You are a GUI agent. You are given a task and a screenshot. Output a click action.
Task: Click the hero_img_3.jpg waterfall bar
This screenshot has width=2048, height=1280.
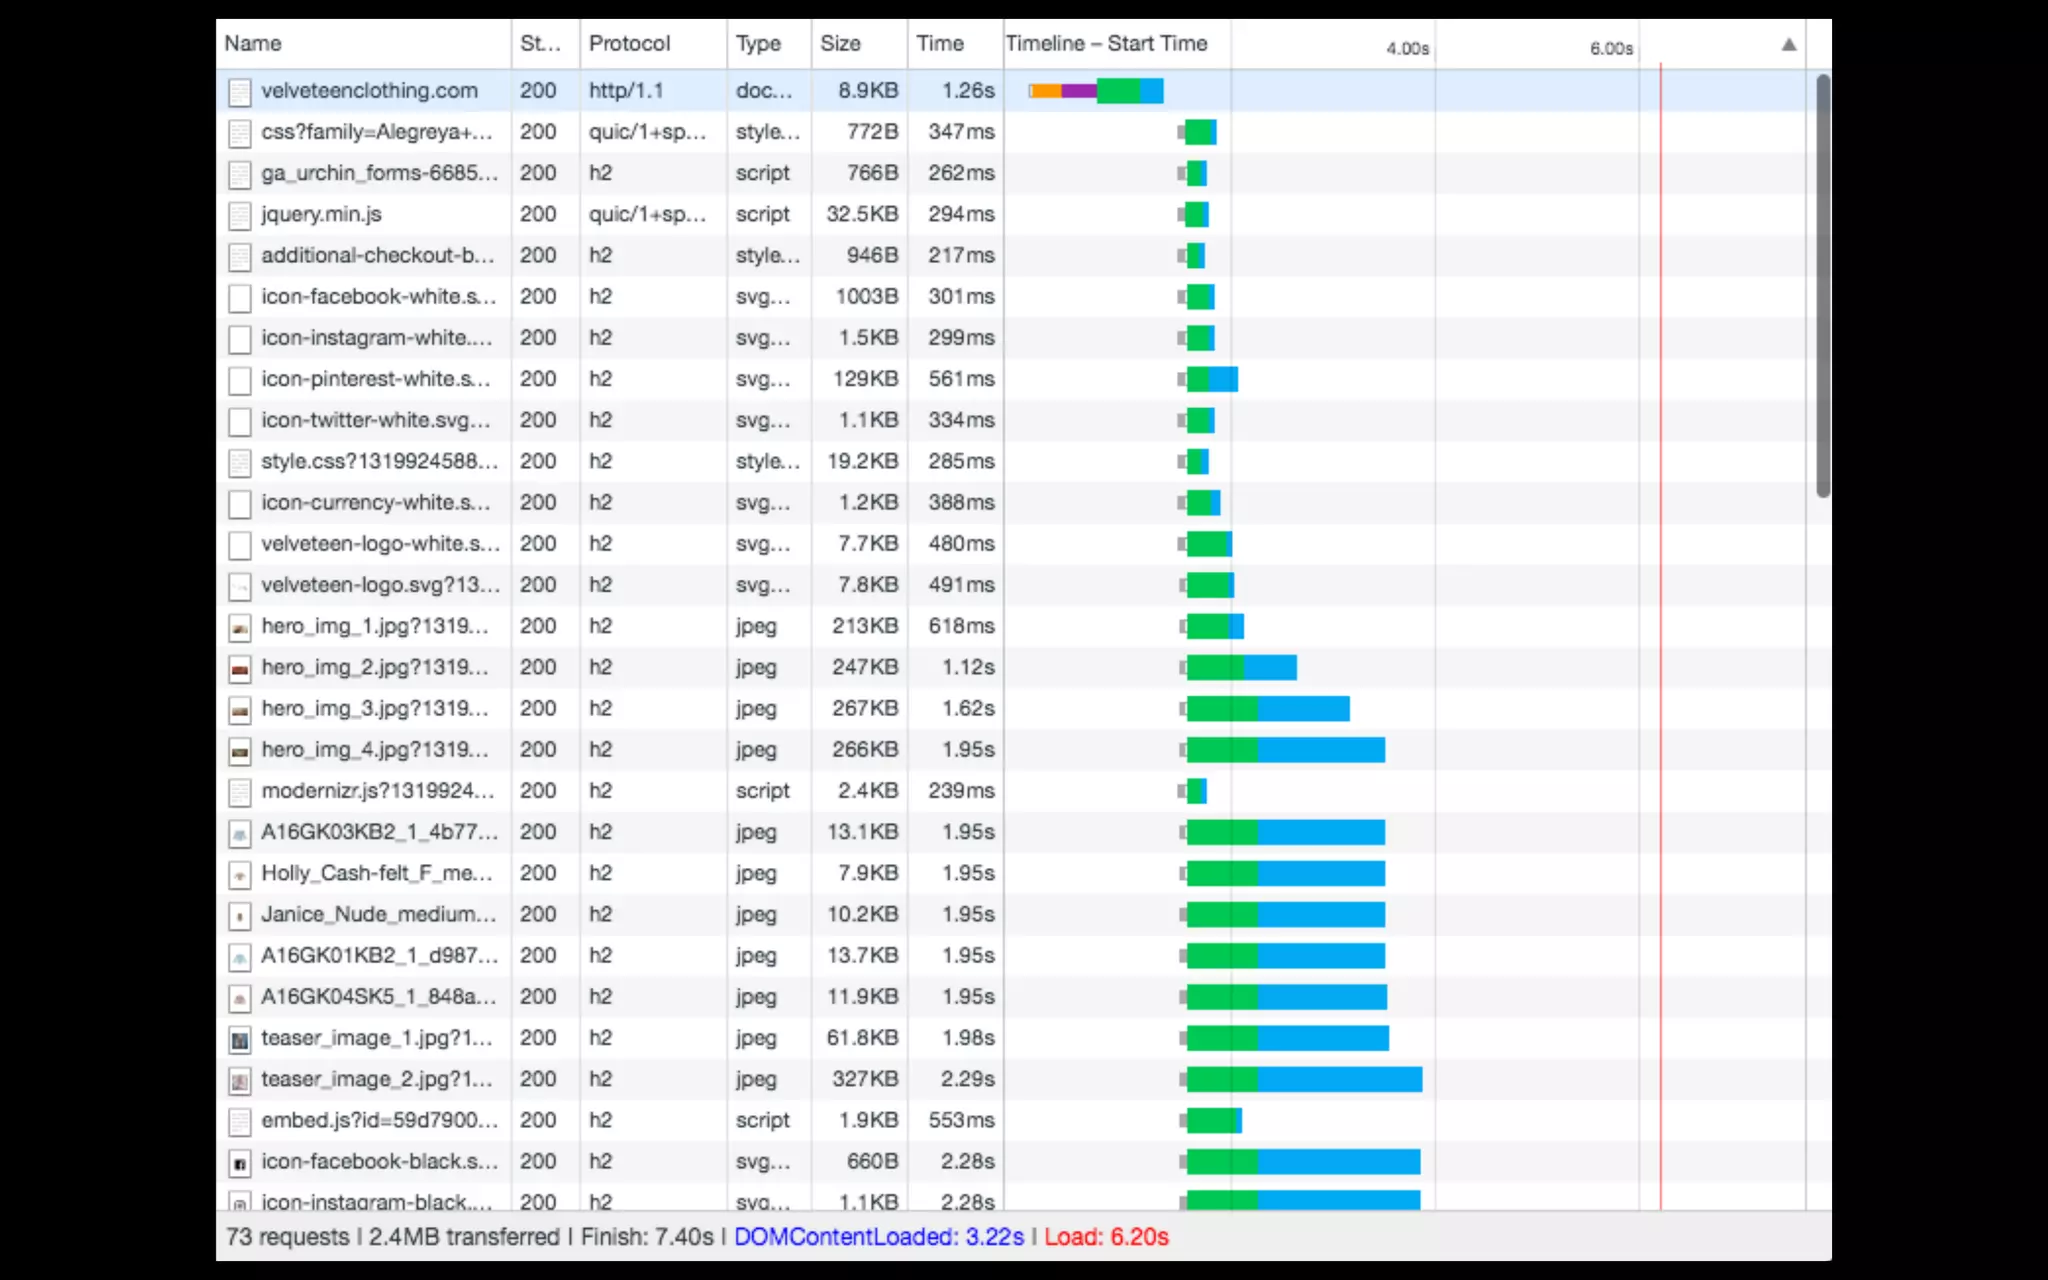(1267, 709)
